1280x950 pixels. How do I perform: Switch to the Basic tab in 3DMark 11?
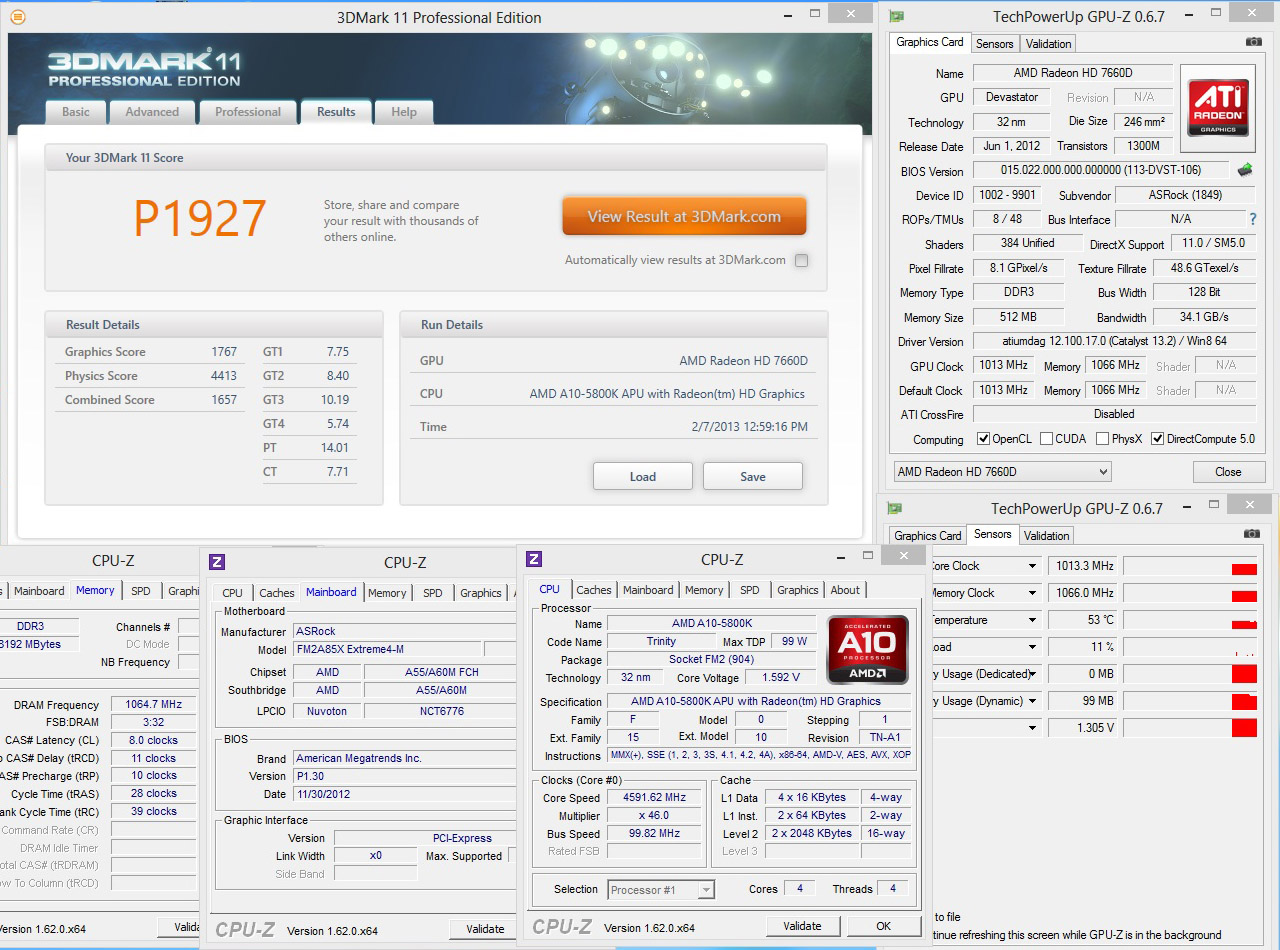coord(76,112)
